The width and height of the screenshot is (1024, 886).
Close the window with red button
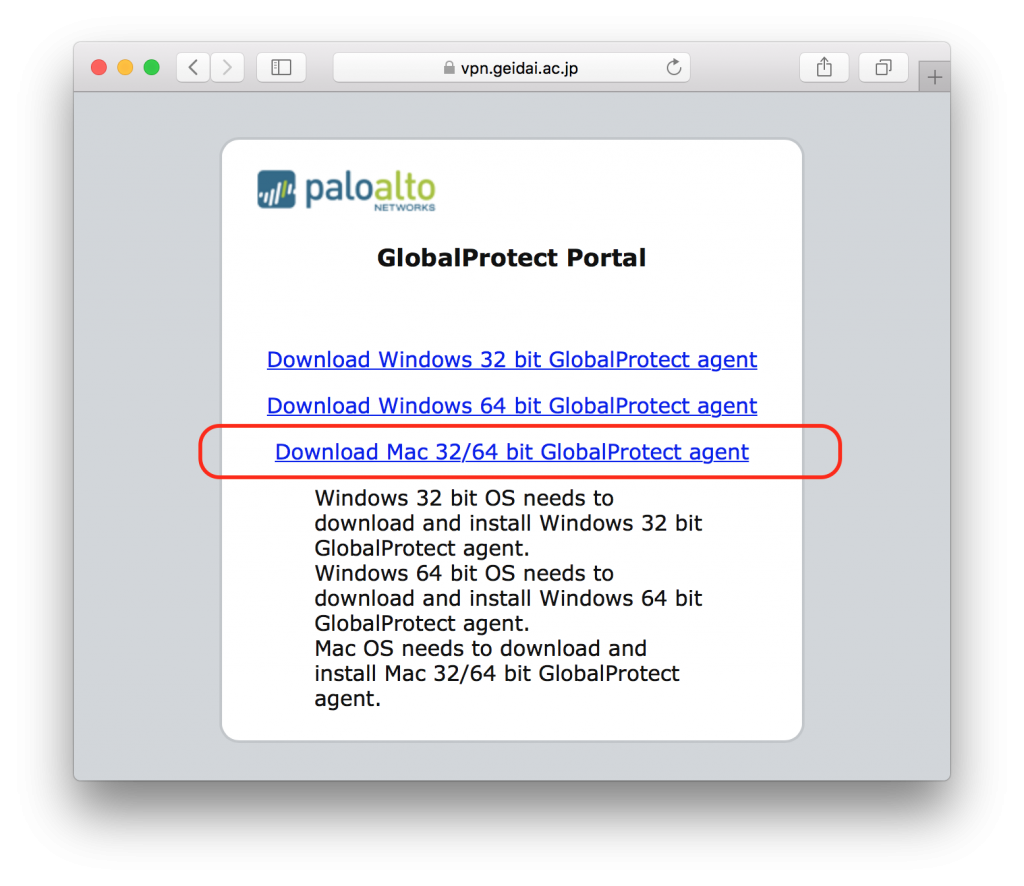pos(99,67)
